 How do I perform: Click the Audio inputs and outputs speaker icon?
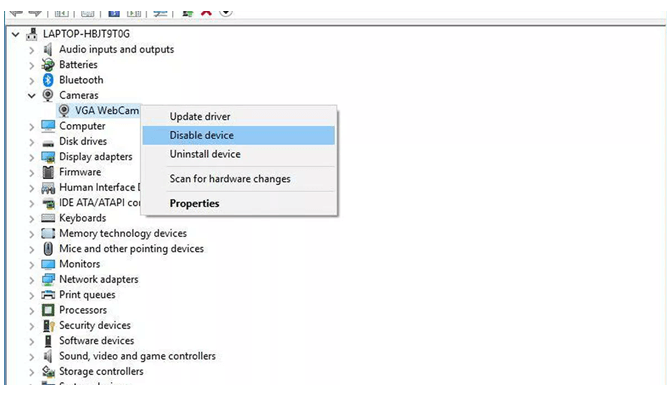click(x=48, y=49)
